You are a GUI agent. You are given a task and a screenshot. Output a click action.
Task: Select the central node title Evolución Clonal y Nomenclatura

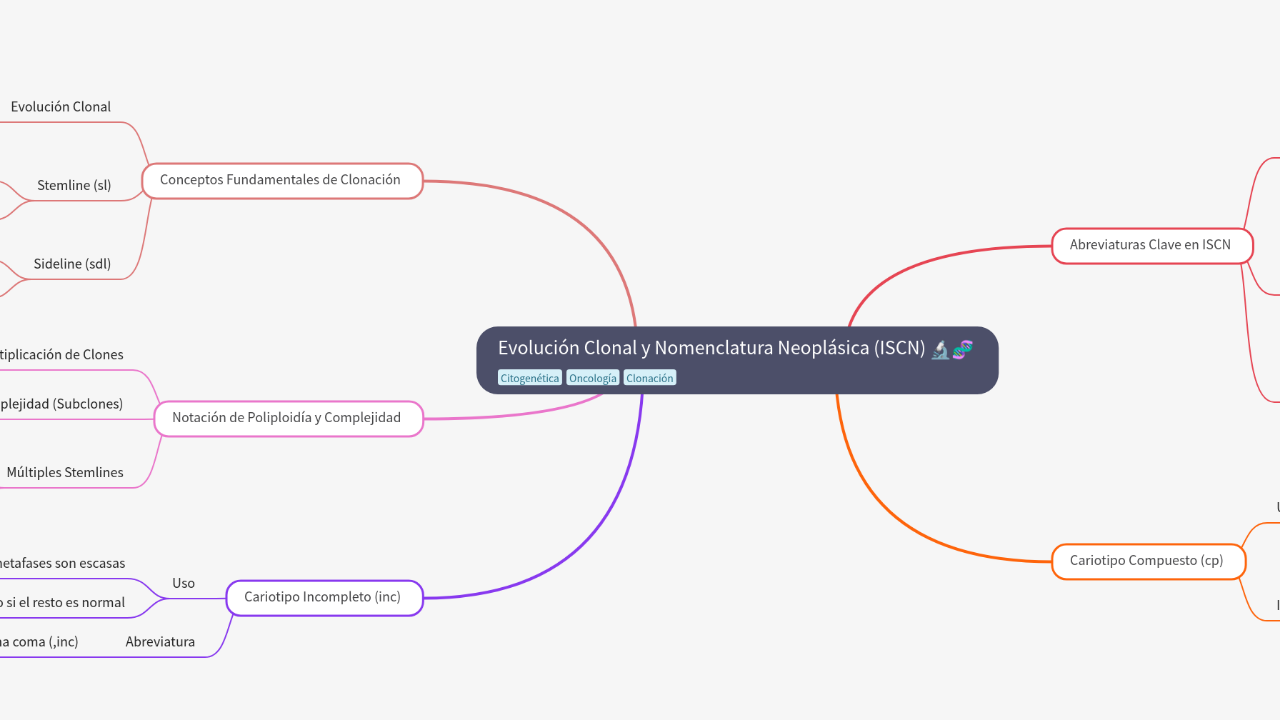[712, 348]
